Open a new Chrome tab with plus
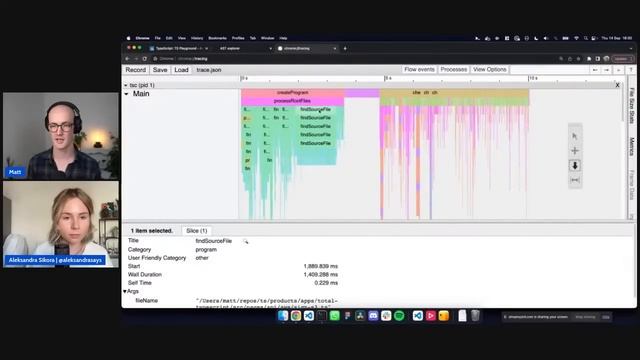 345,48
